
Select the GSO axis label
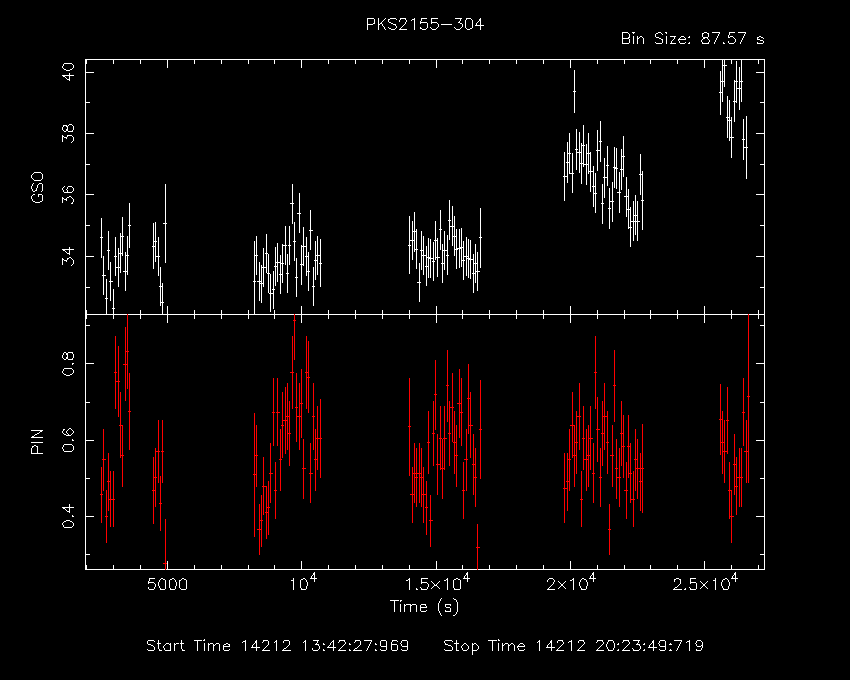click(x=37, y=188)
